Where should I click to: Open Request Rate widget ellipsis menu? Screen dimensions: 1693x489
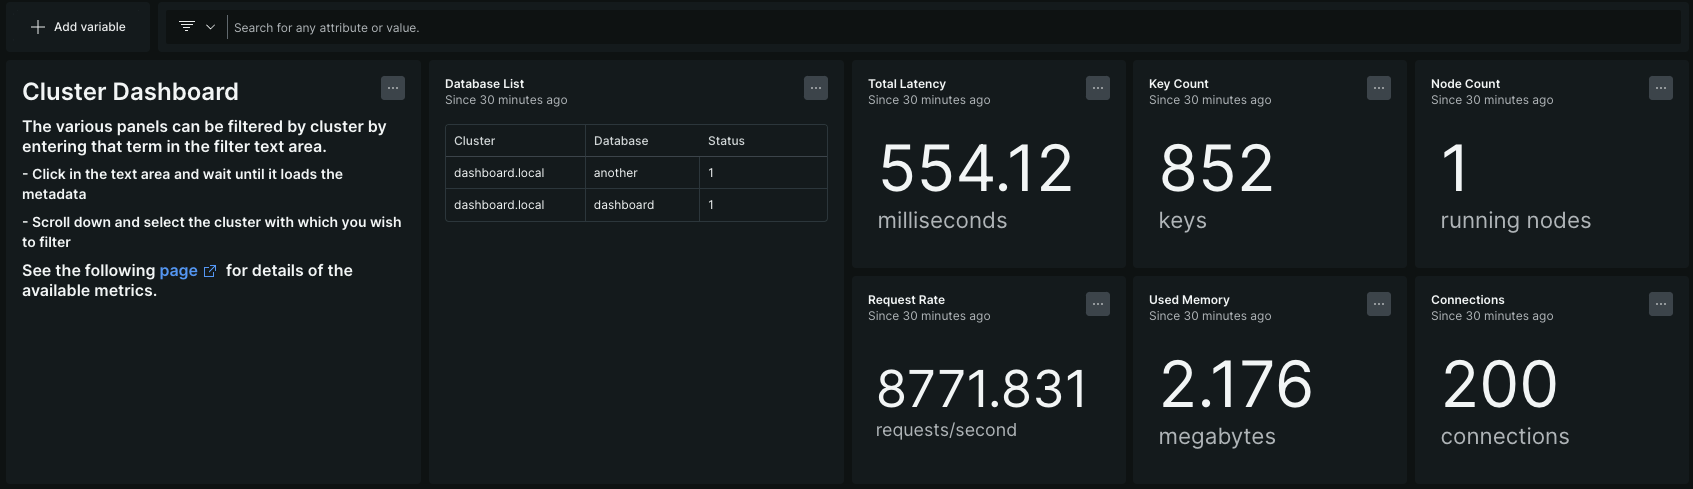1098,304
